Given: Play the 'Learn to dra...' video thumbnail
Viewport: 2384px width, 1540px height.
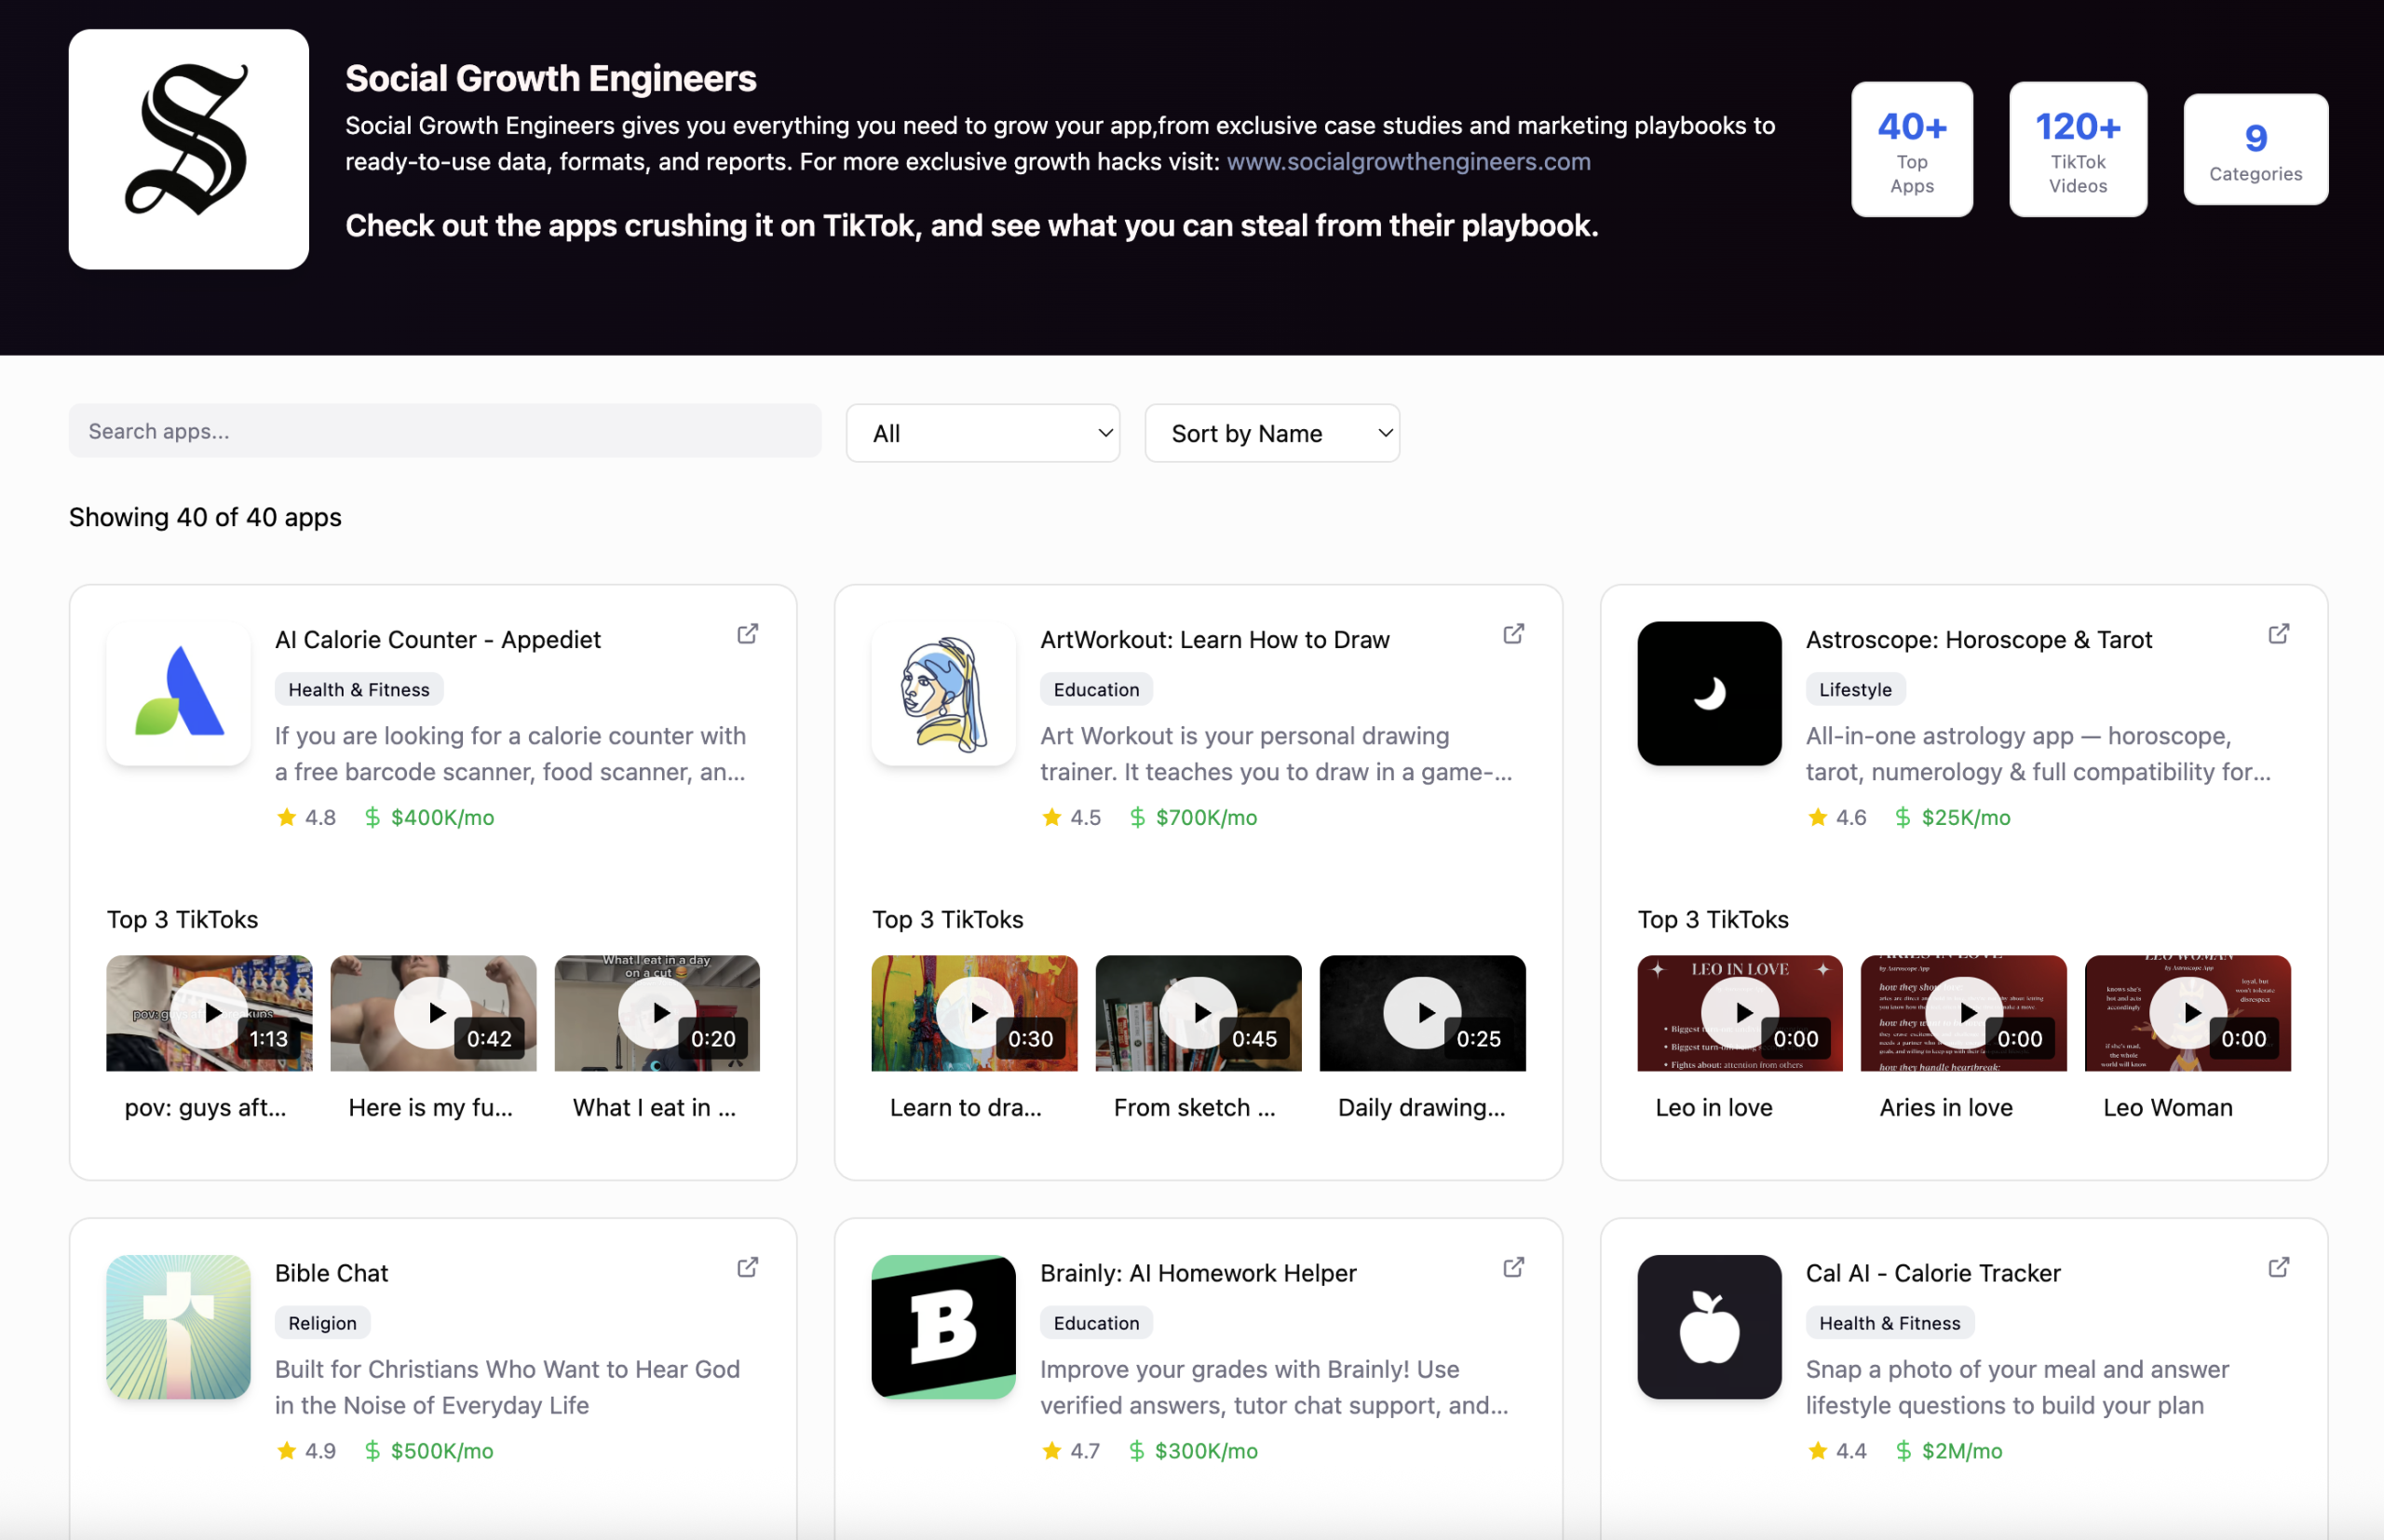Looking at the screenshot, I should point(974,1012).
